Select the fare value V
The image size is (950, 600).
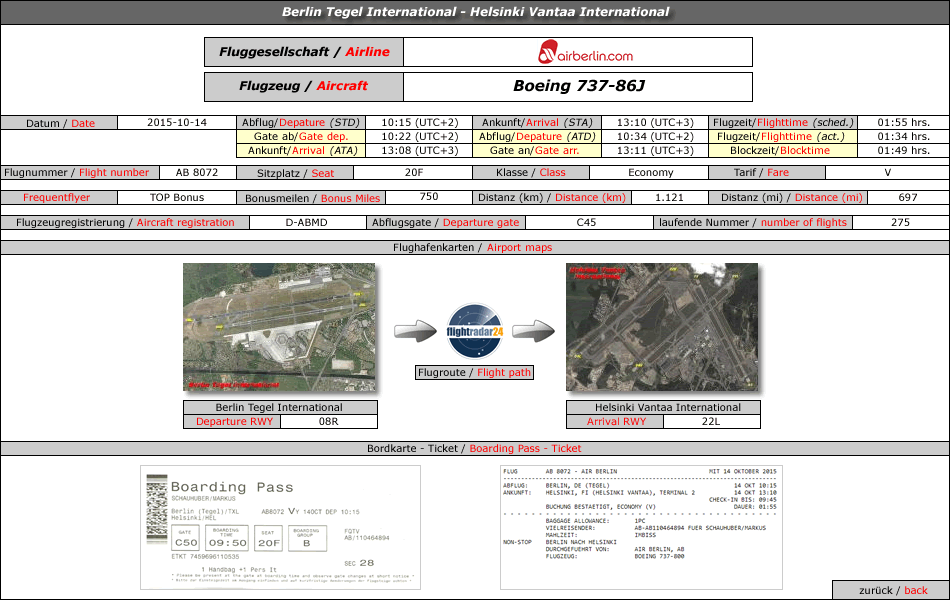tap(888, 172)
